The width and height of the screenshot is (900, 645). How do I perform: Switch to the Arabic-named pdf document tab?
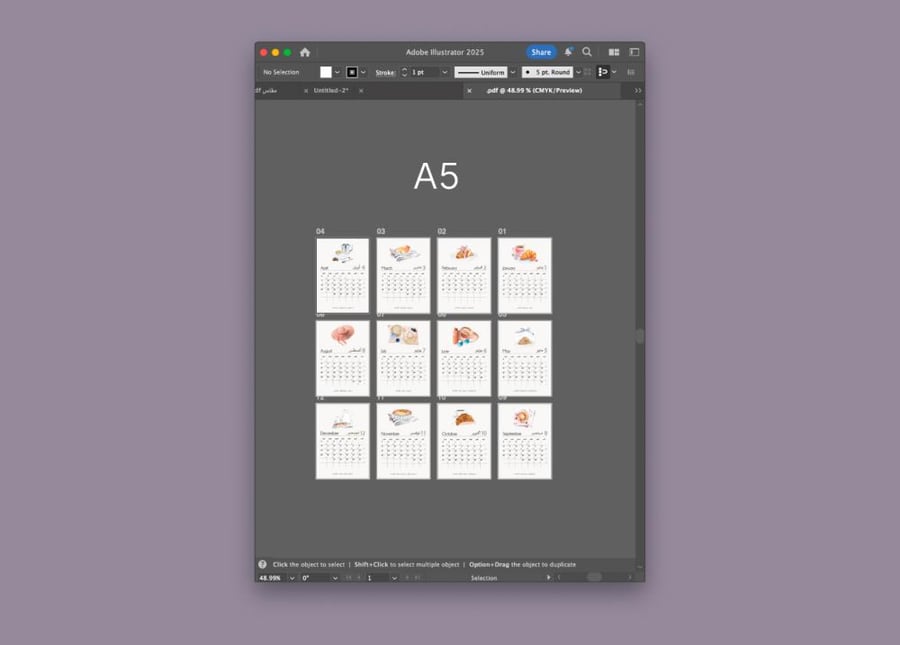(x=266, y=91)
